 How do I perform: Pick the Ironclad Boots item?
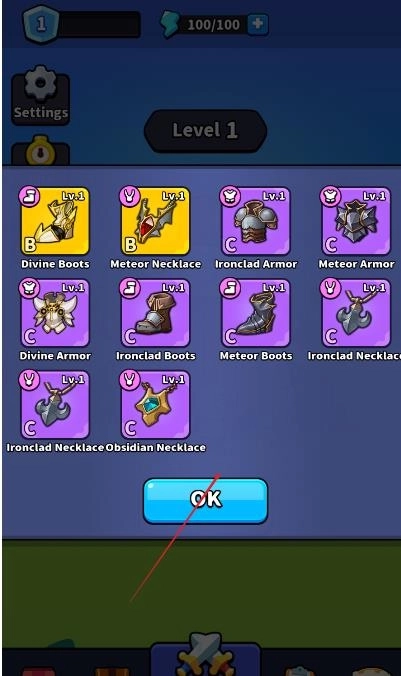point(155,313)
